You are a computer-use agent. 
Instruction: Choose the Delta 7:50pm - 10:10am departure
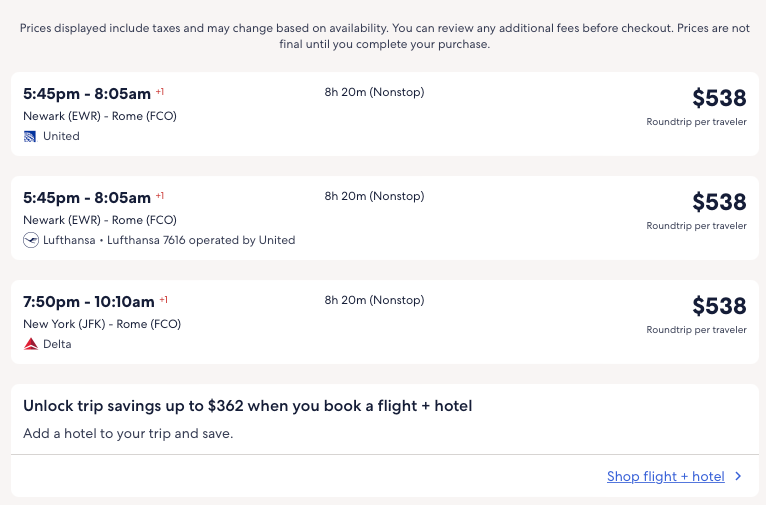(89, 302)
